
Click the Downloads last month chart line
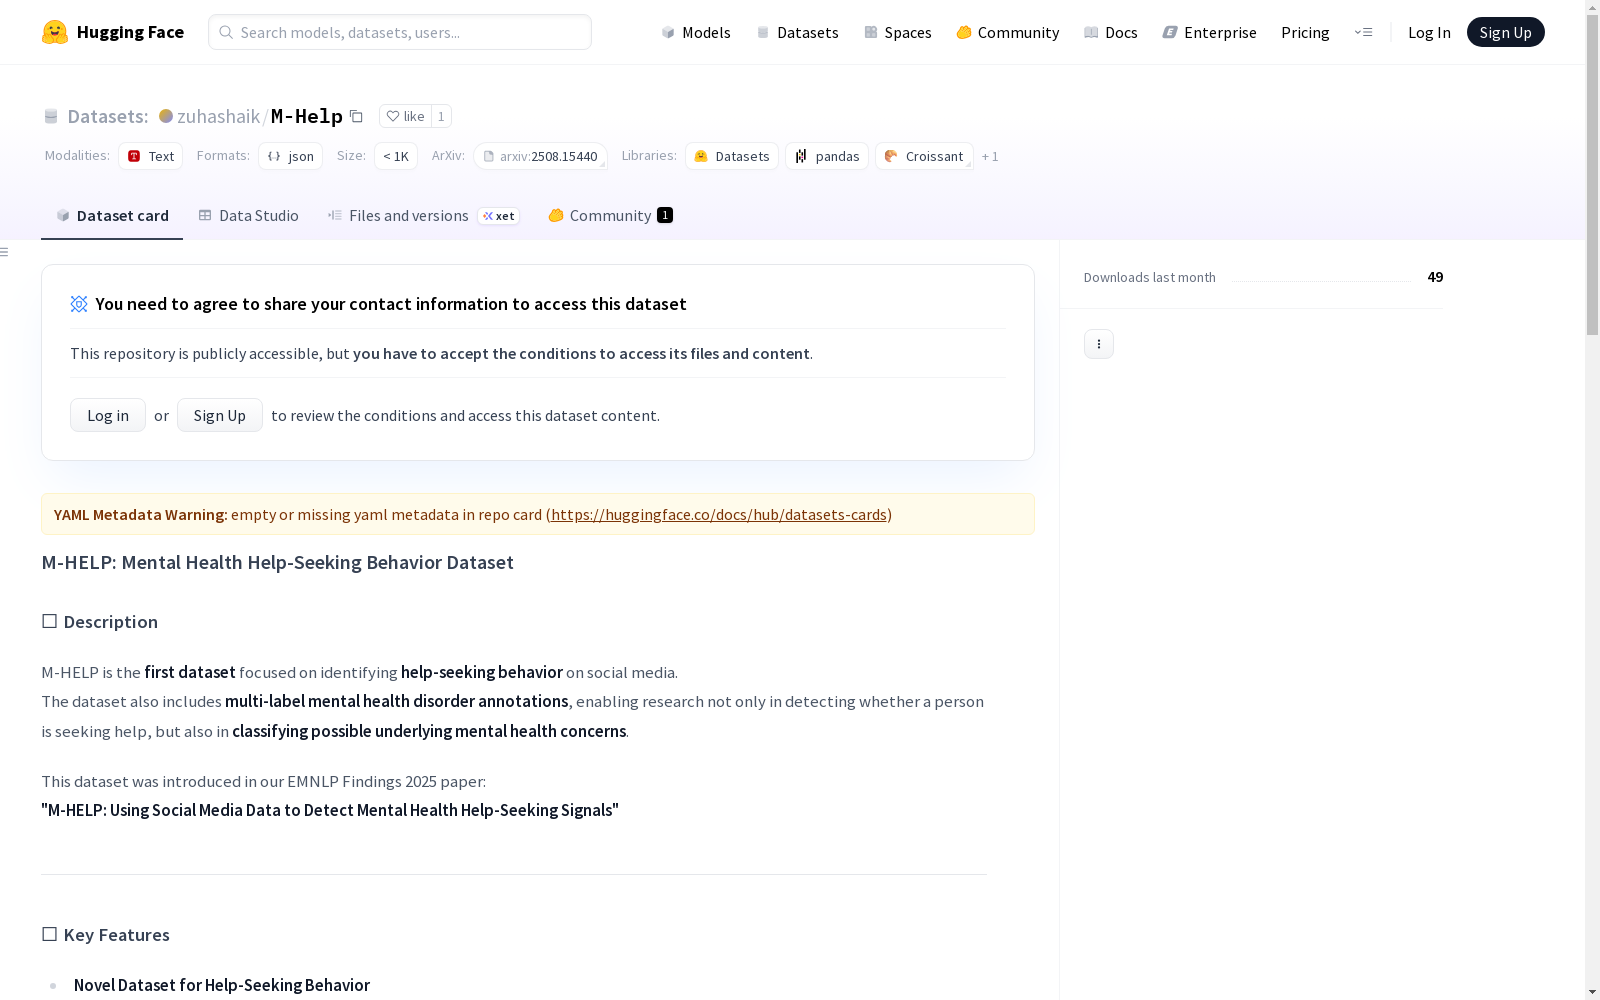pos(1321,281)
